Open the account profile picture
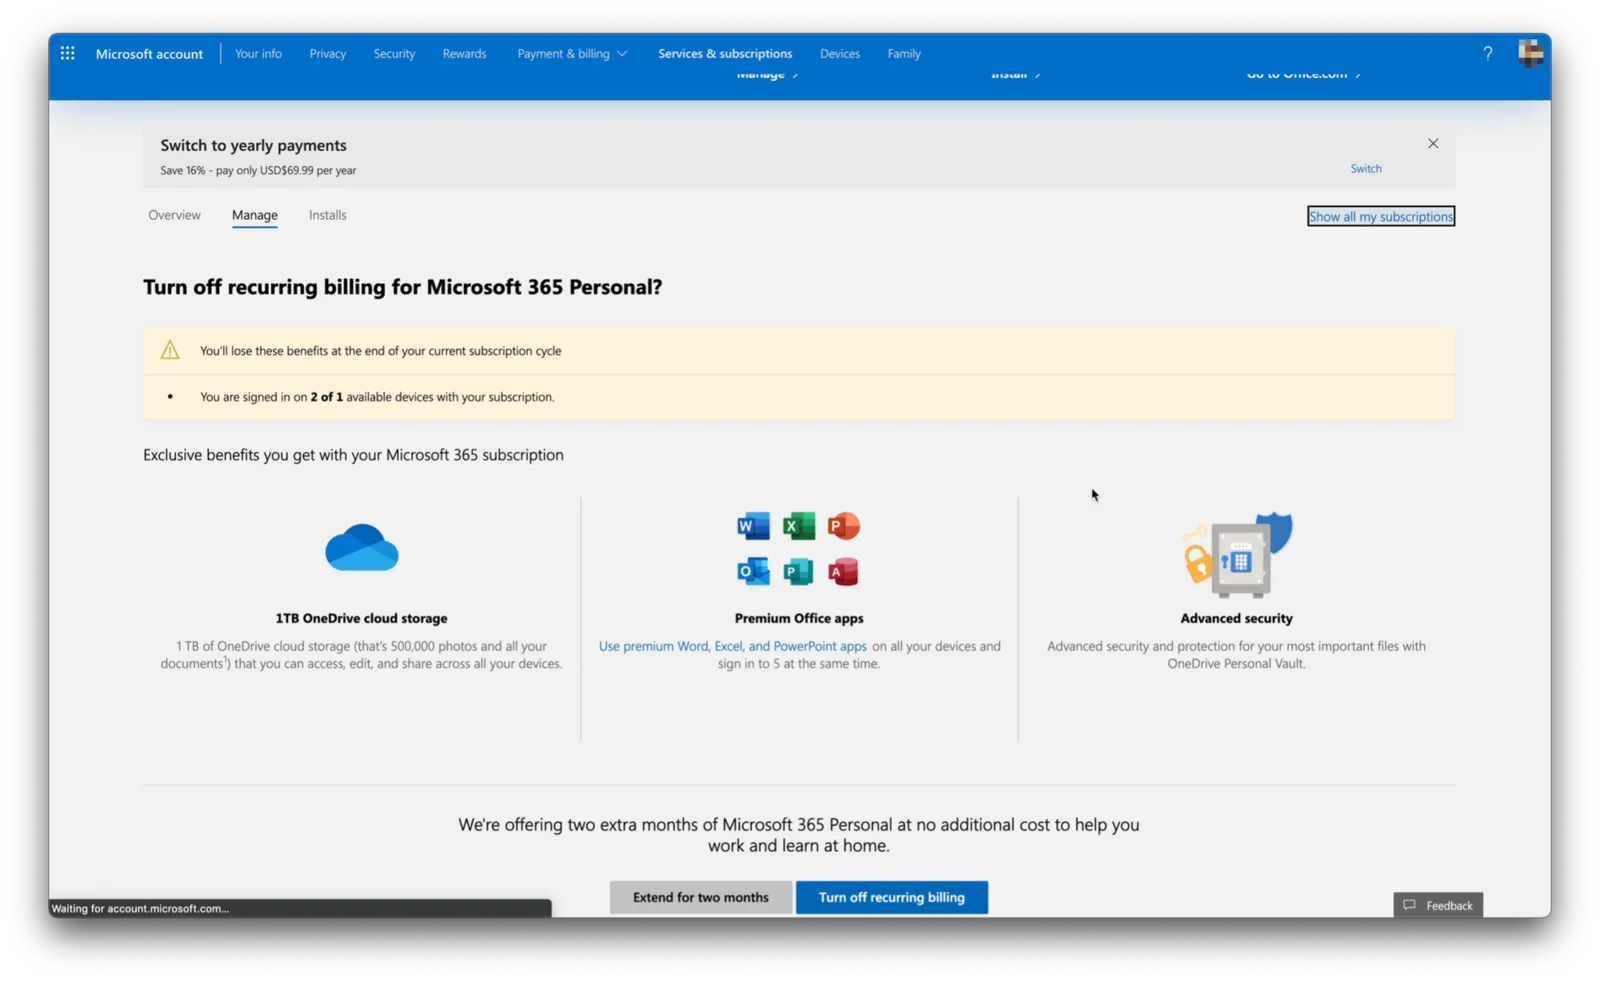This screenshot has width=1600, height=982. tap(1530, 53)
